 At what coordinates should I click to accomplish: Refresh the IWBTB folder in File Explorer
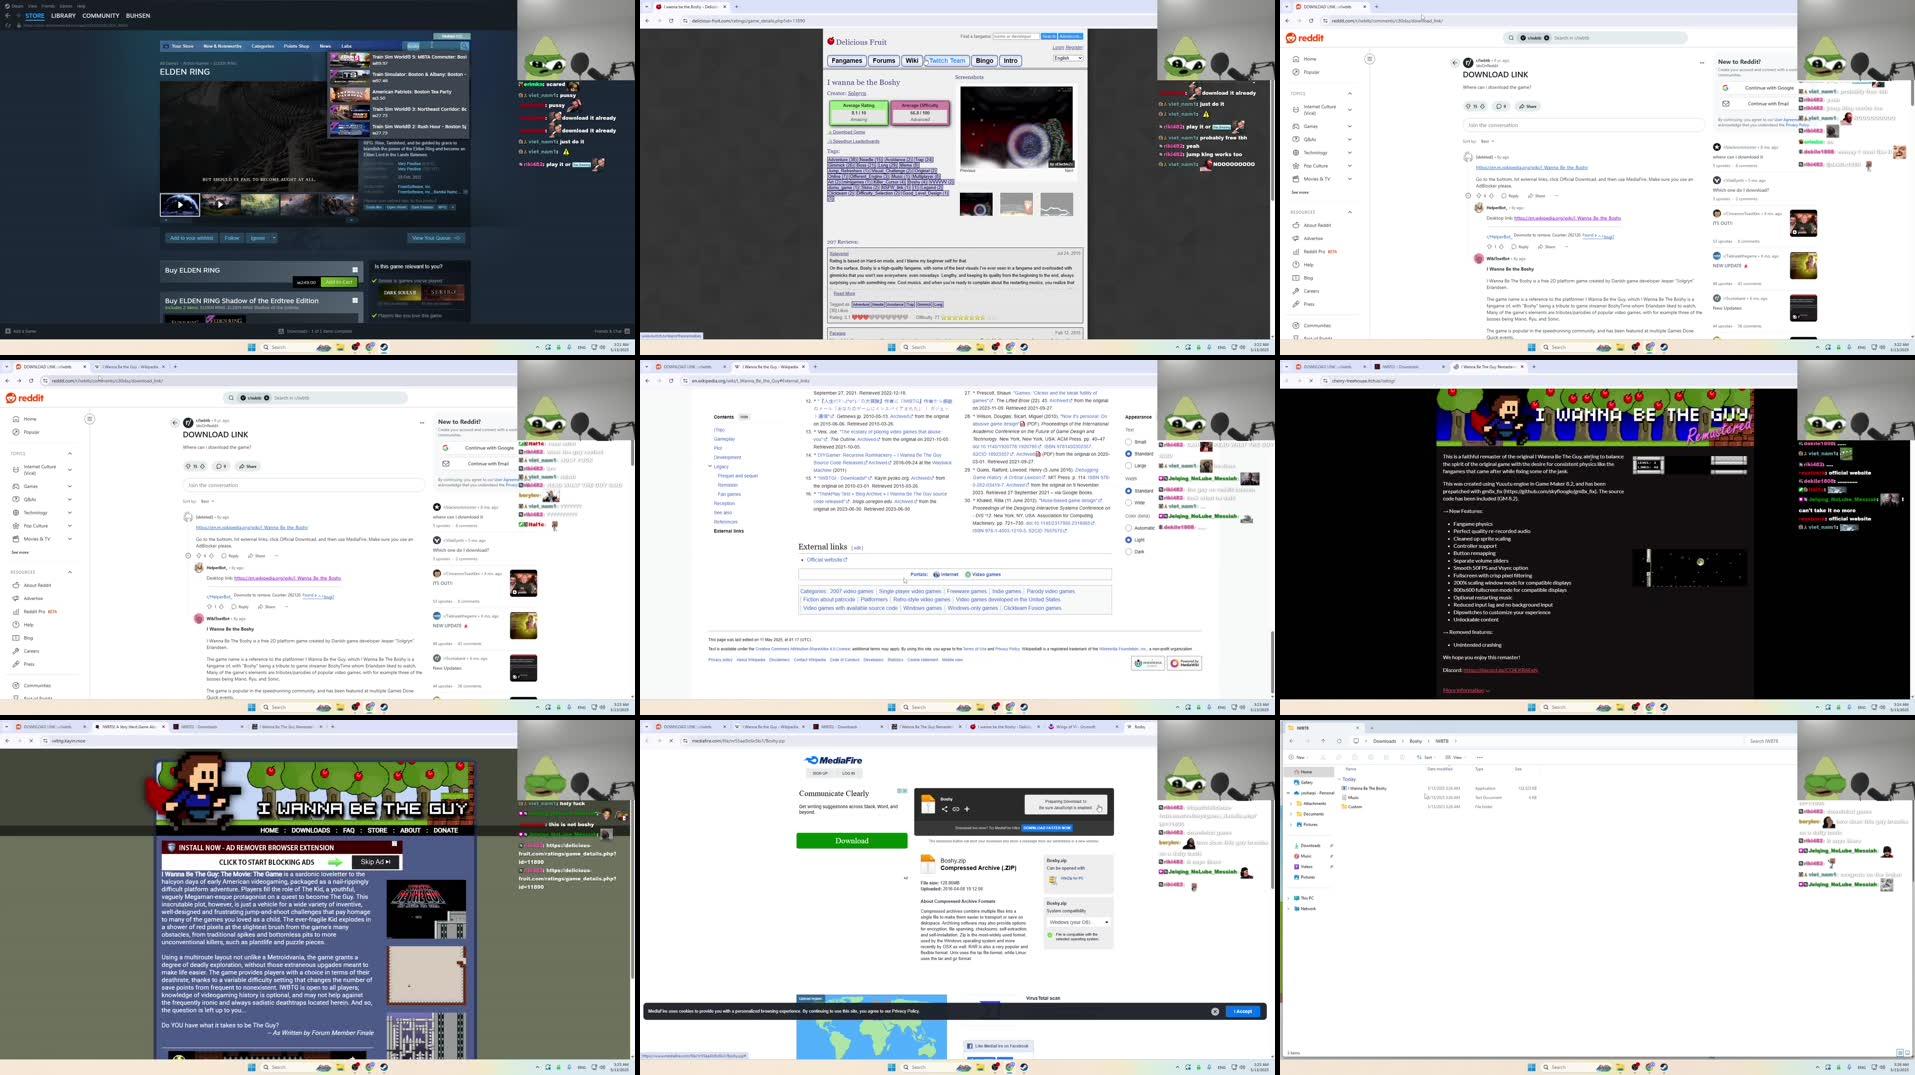1339,741
